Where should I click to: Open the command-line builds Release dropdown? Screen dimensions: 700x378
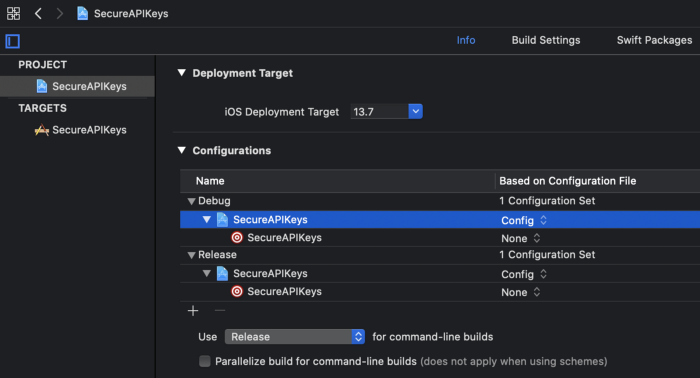point(295,336)
